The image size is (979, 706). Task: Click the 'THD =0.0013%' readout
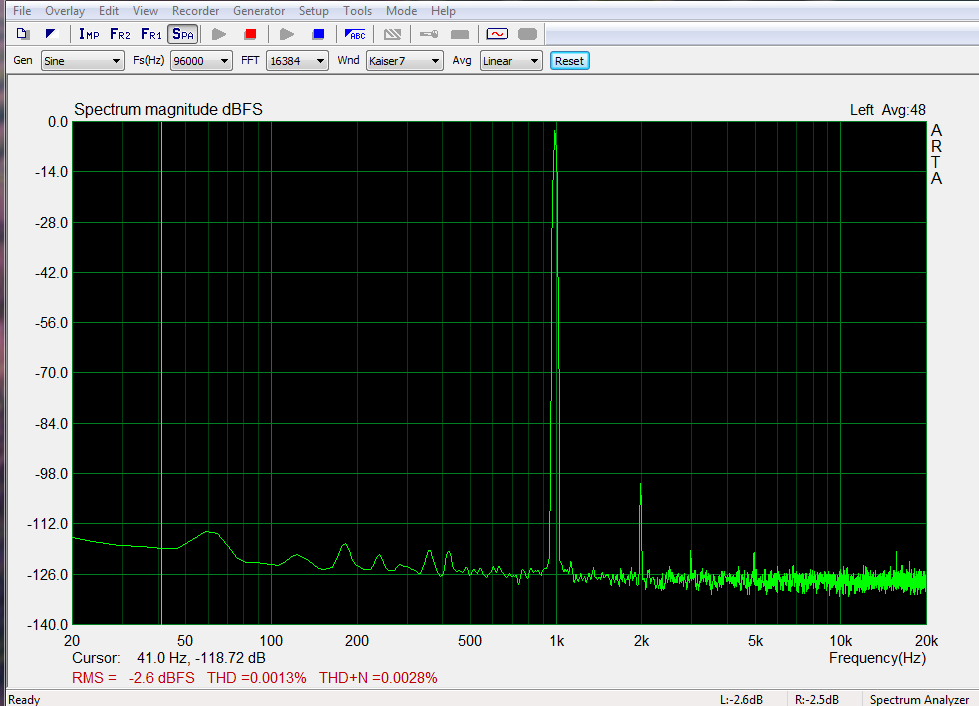[257, 678]
